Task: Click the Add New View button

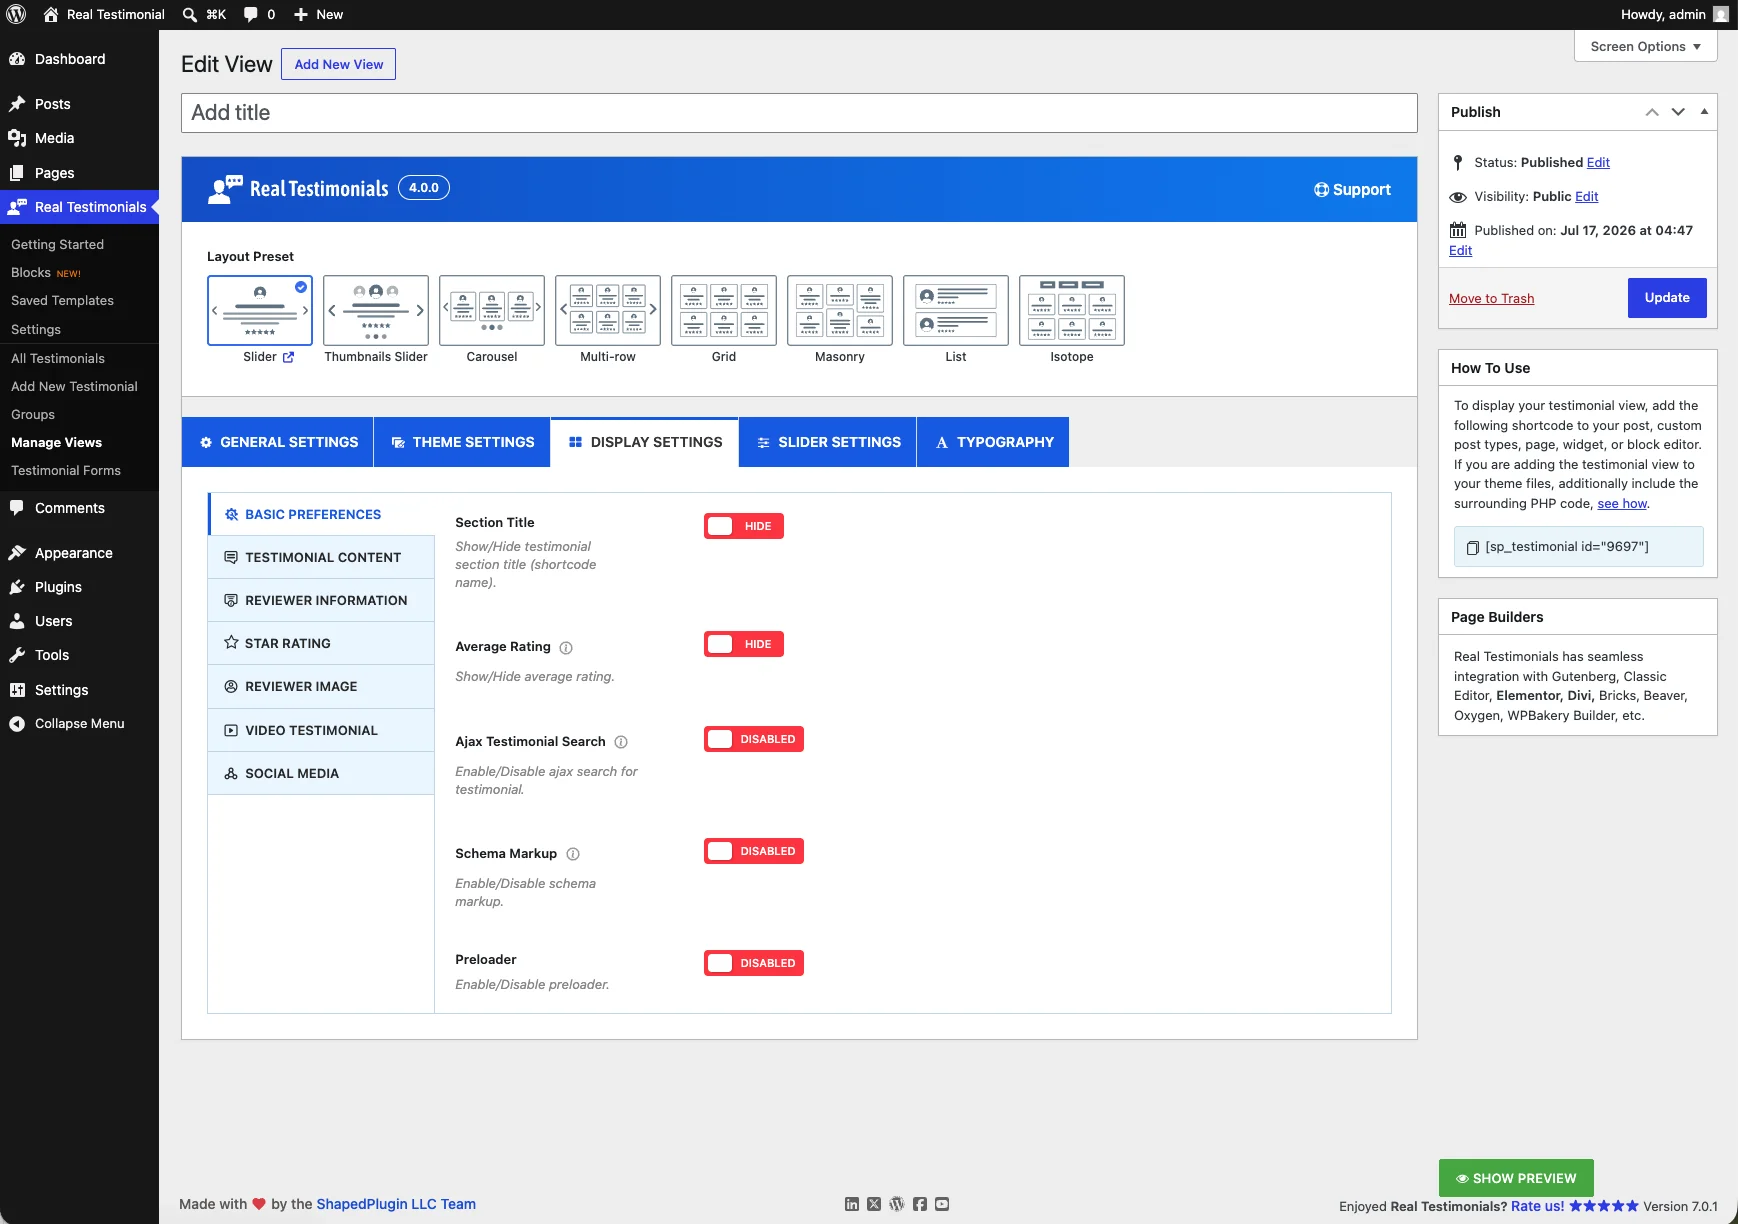Action: coord(339,64)
